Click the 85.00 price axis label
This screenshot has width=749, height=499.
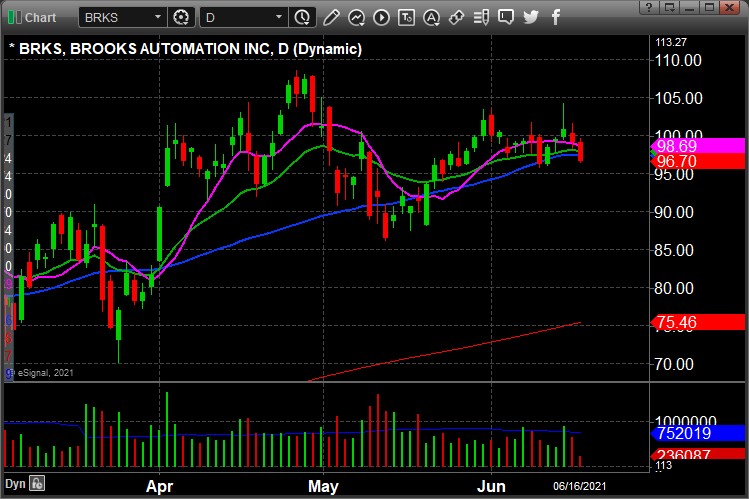pos(674,250)
